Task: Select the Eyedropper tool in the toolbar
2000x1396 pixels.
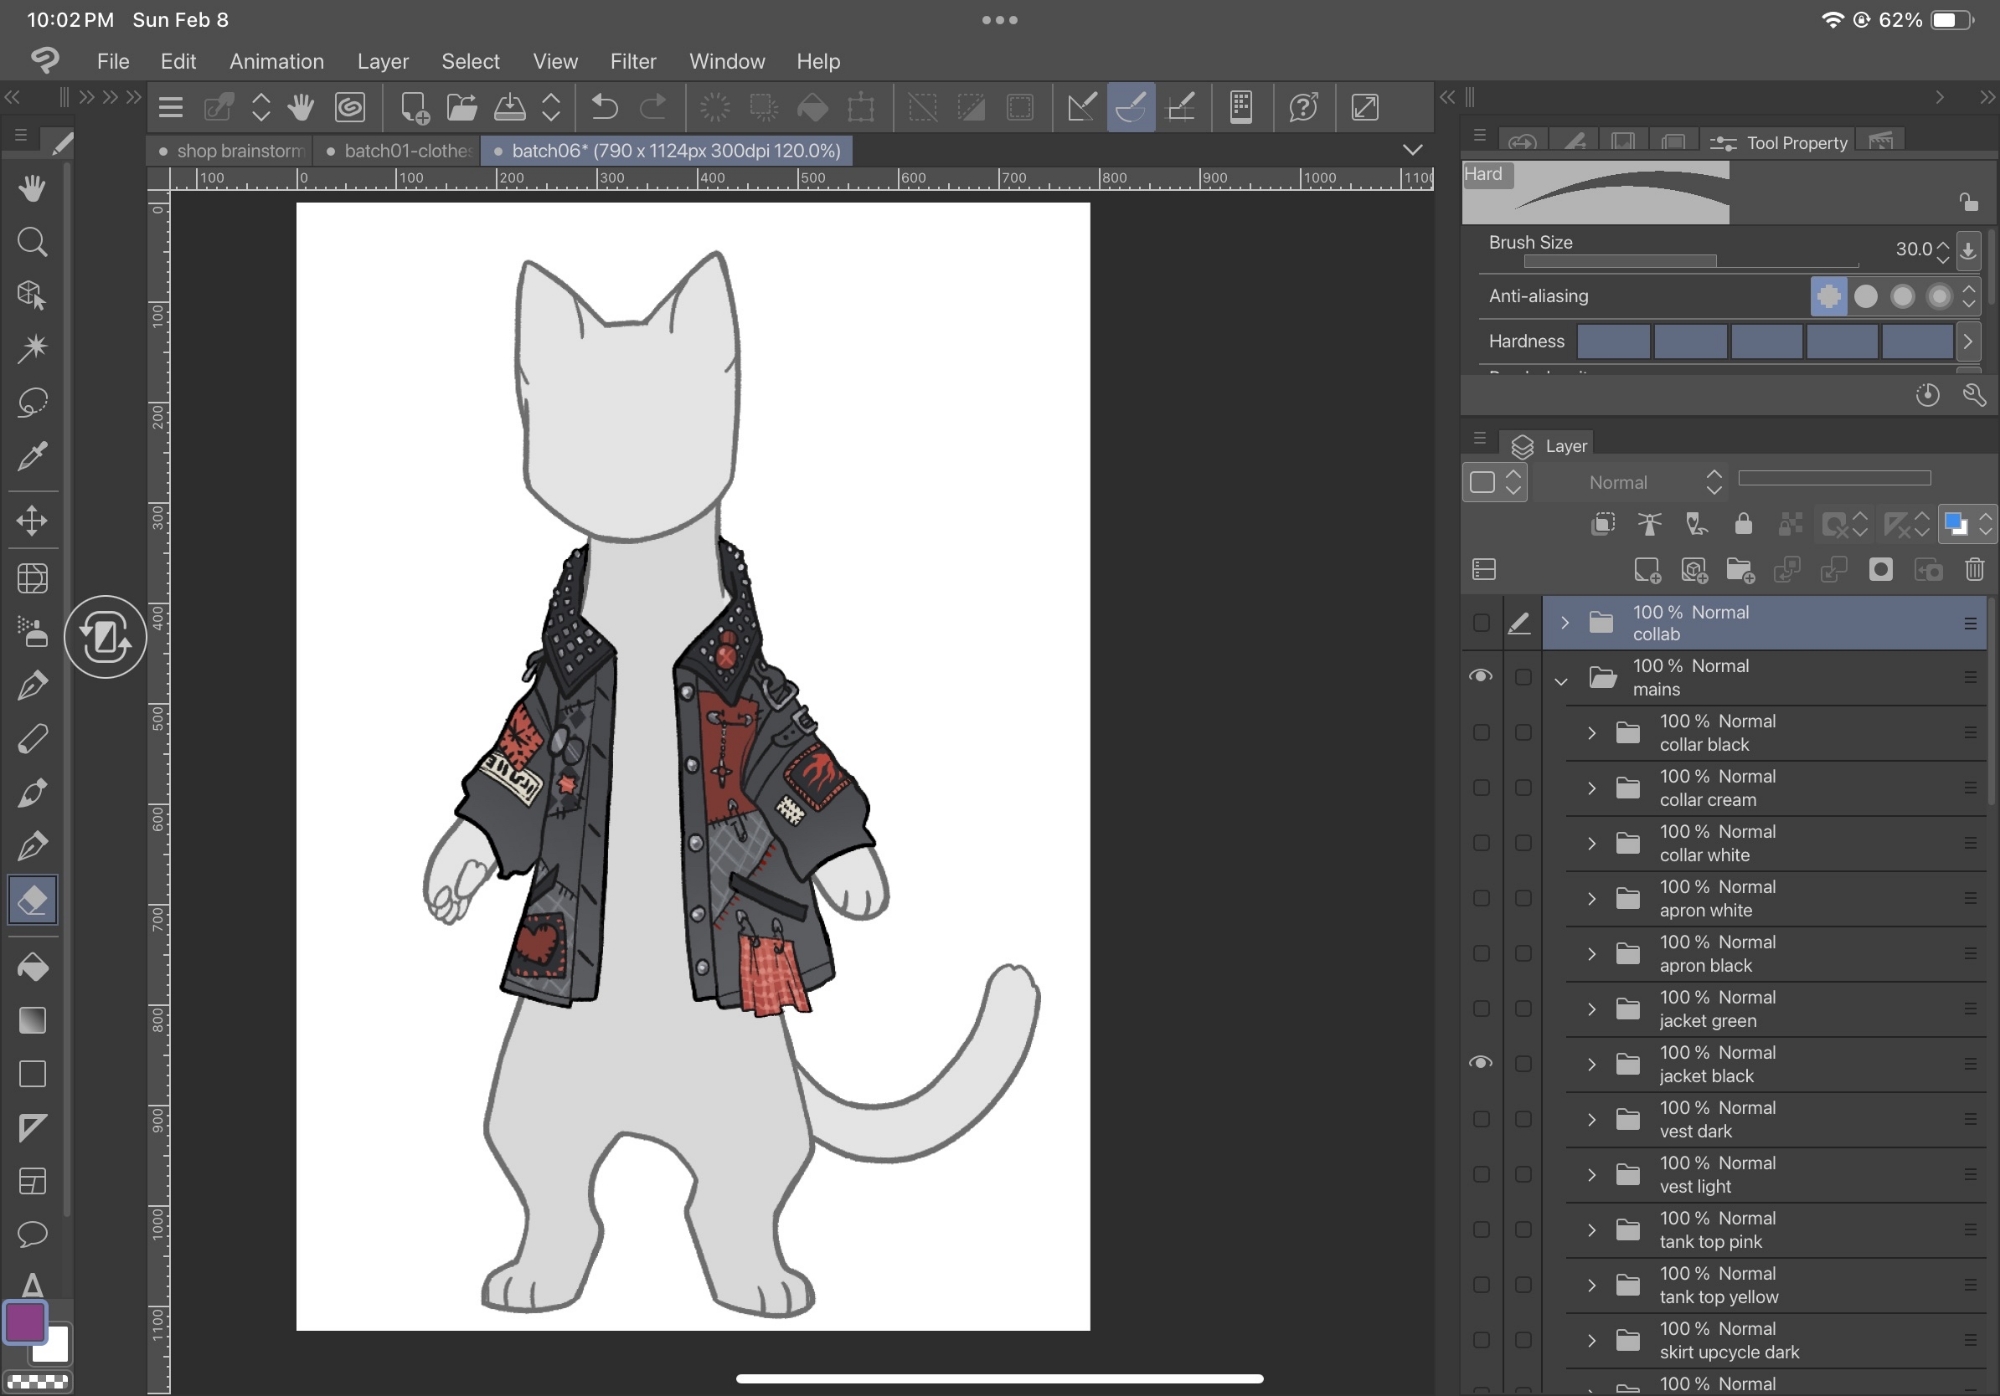Action: 32,456
